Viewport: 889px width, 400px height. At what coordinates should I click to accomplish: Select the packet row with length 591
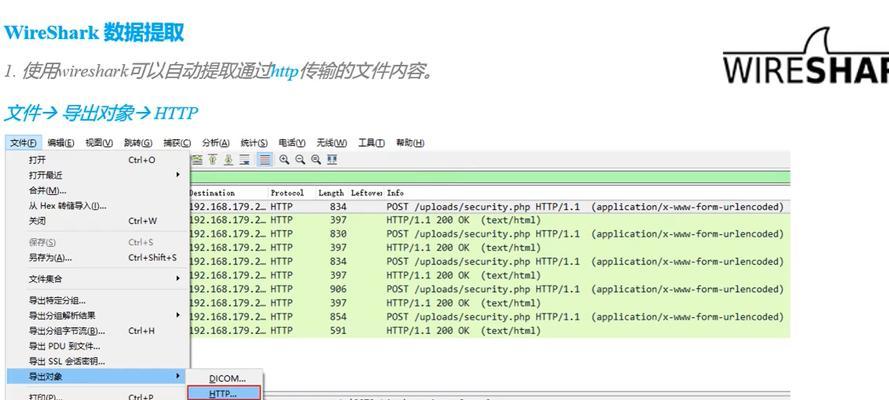[x=489, y=330]
